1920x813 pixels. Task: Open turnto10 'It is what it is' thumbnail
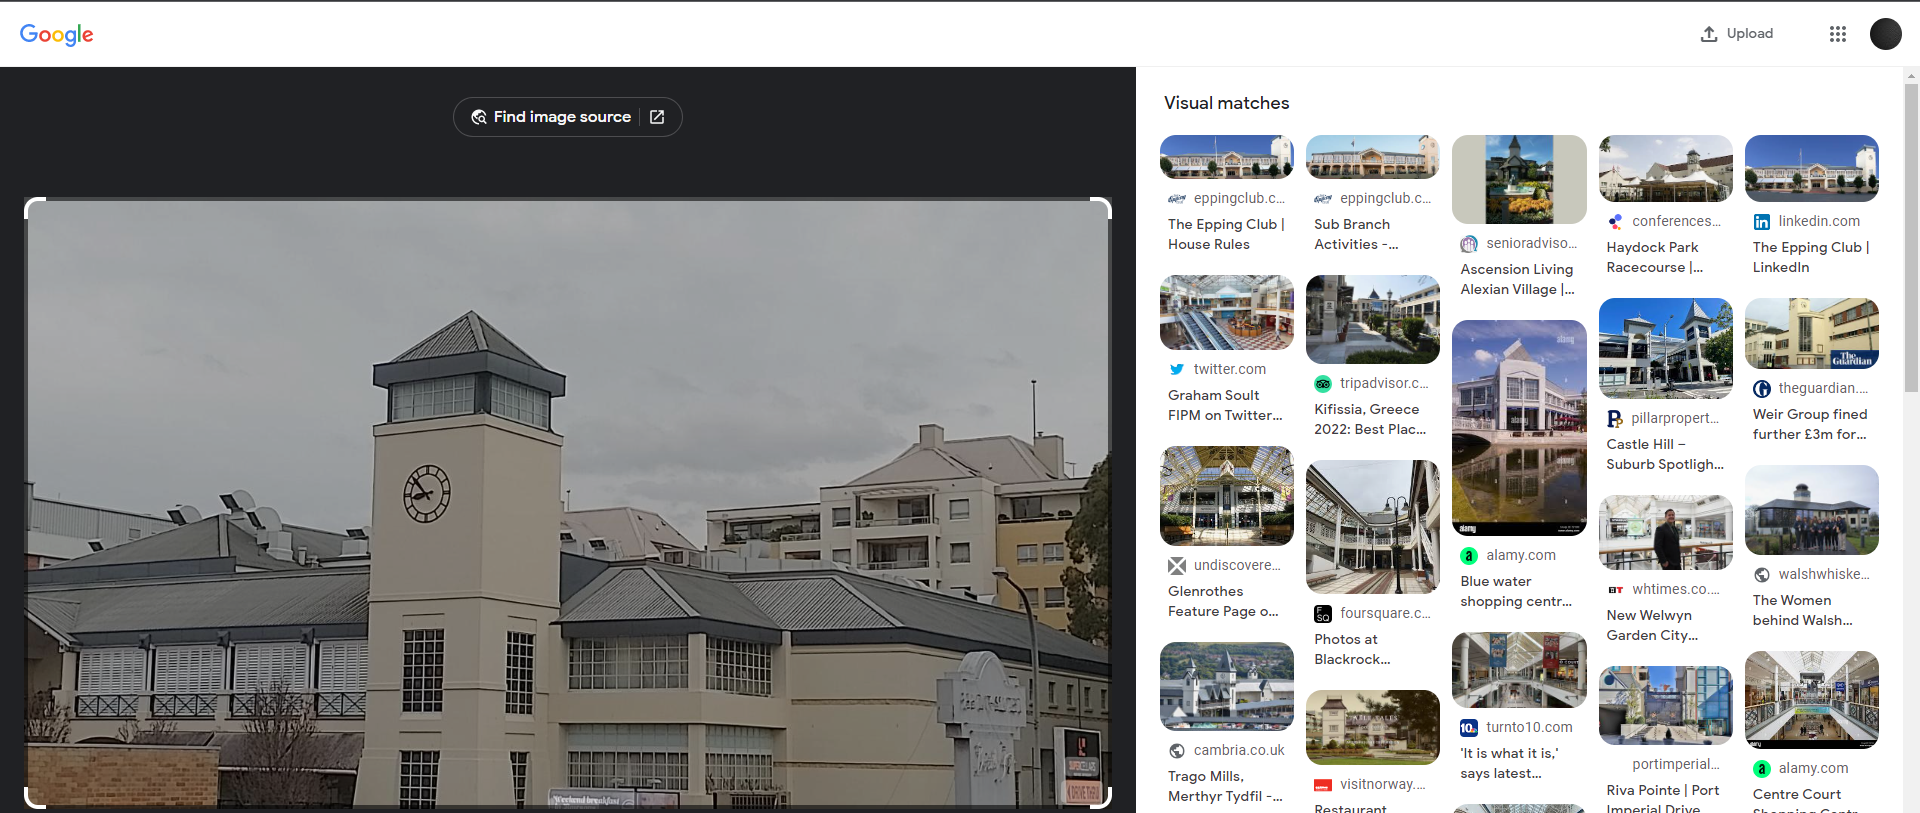[1519, 670]
